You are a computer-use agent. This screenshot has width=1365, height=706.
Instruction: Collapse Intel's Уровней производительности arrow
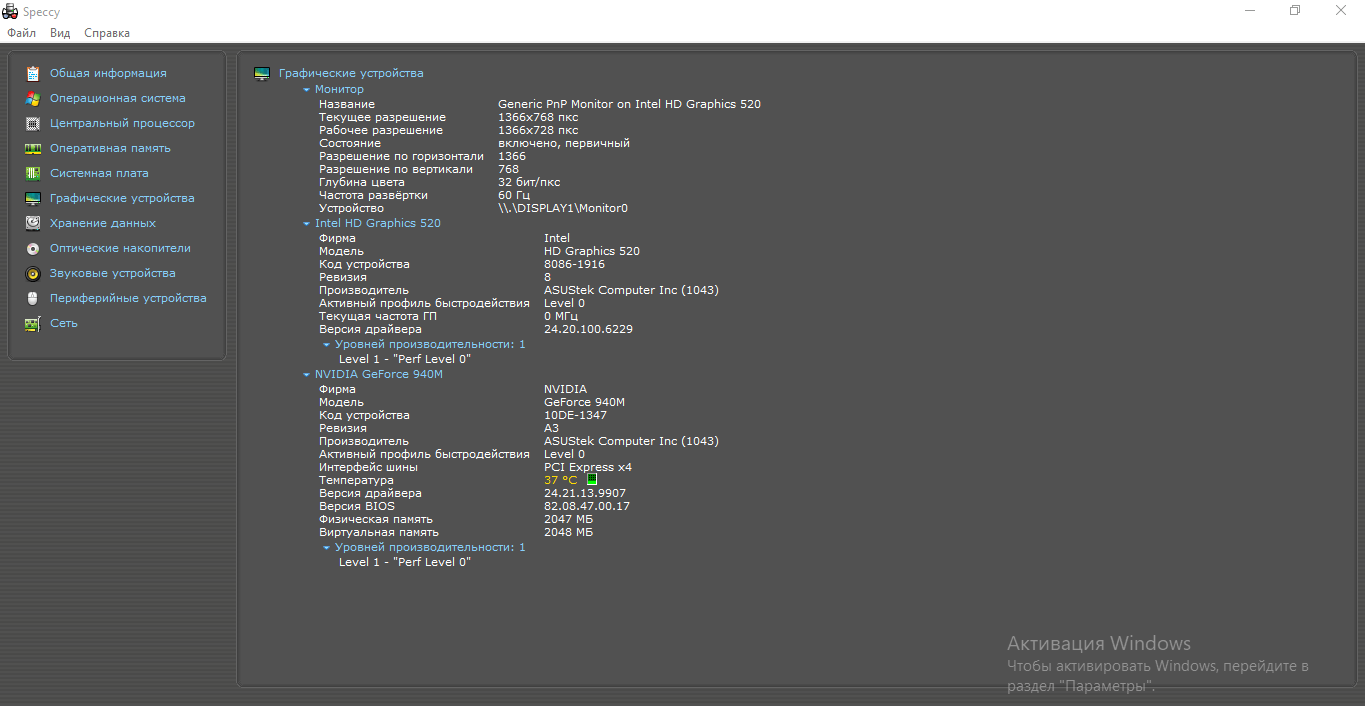click(327, 345)
